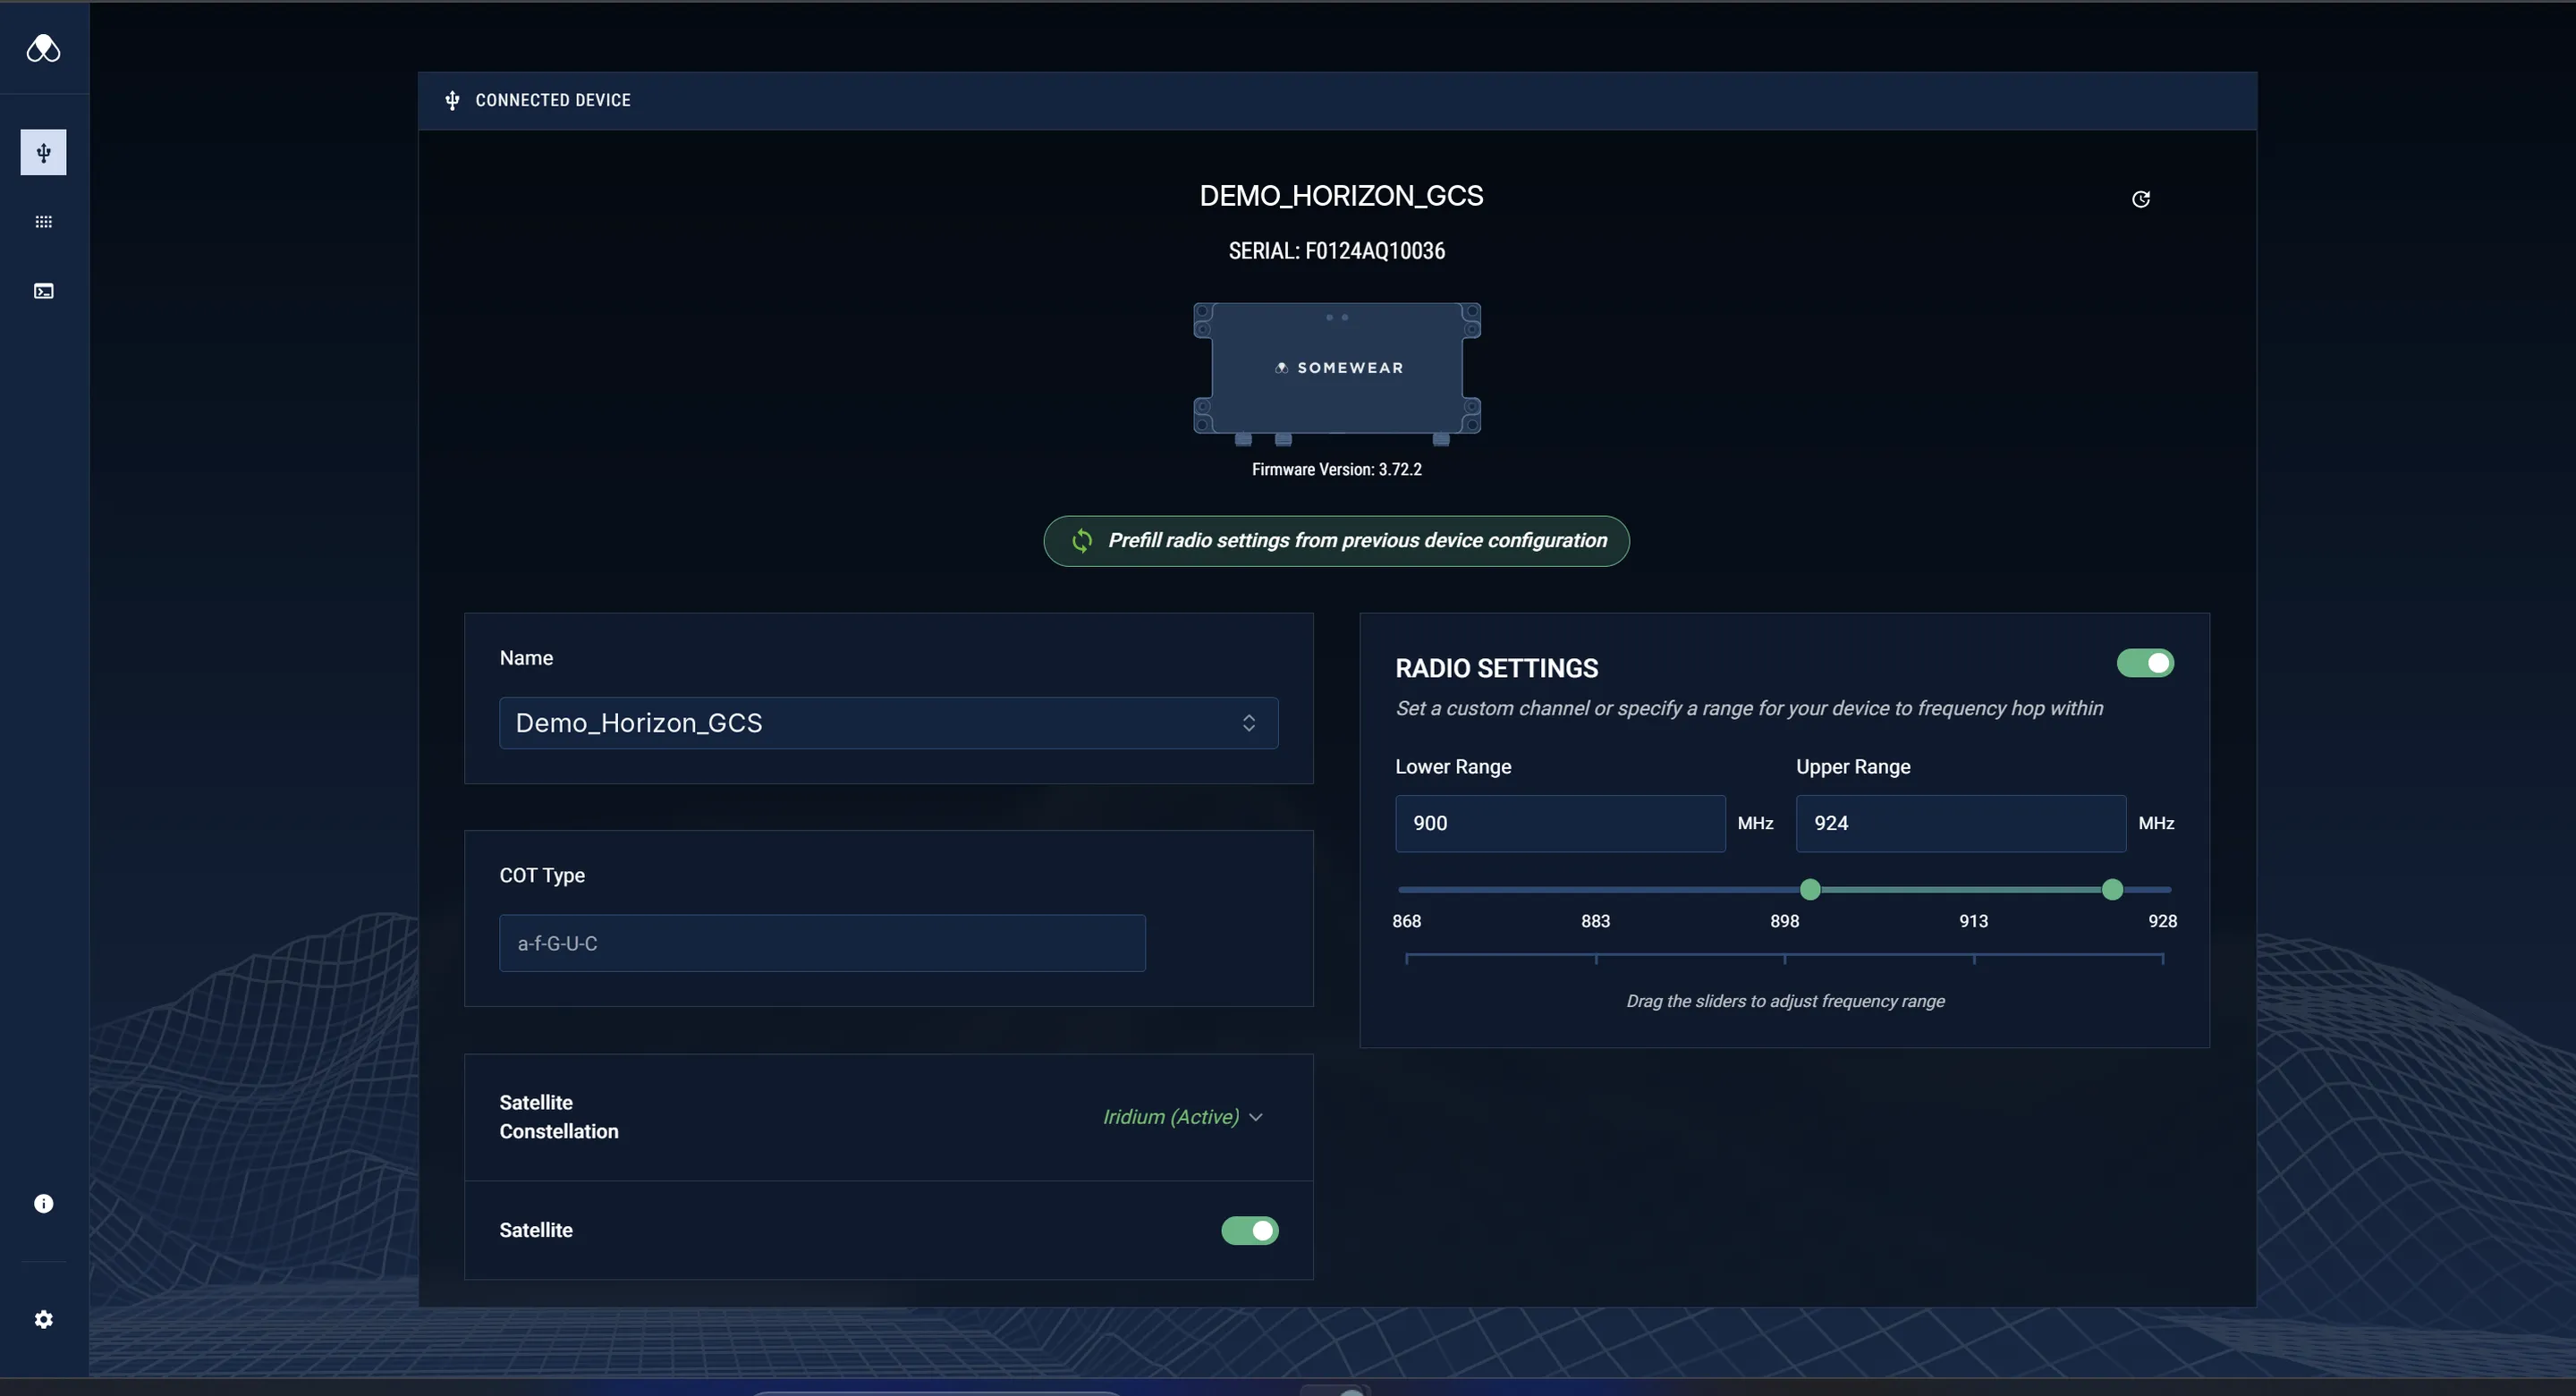Click the Drag the sliders hint text
This screenshot has height=1396, width=2576.
point(1785,1001)
